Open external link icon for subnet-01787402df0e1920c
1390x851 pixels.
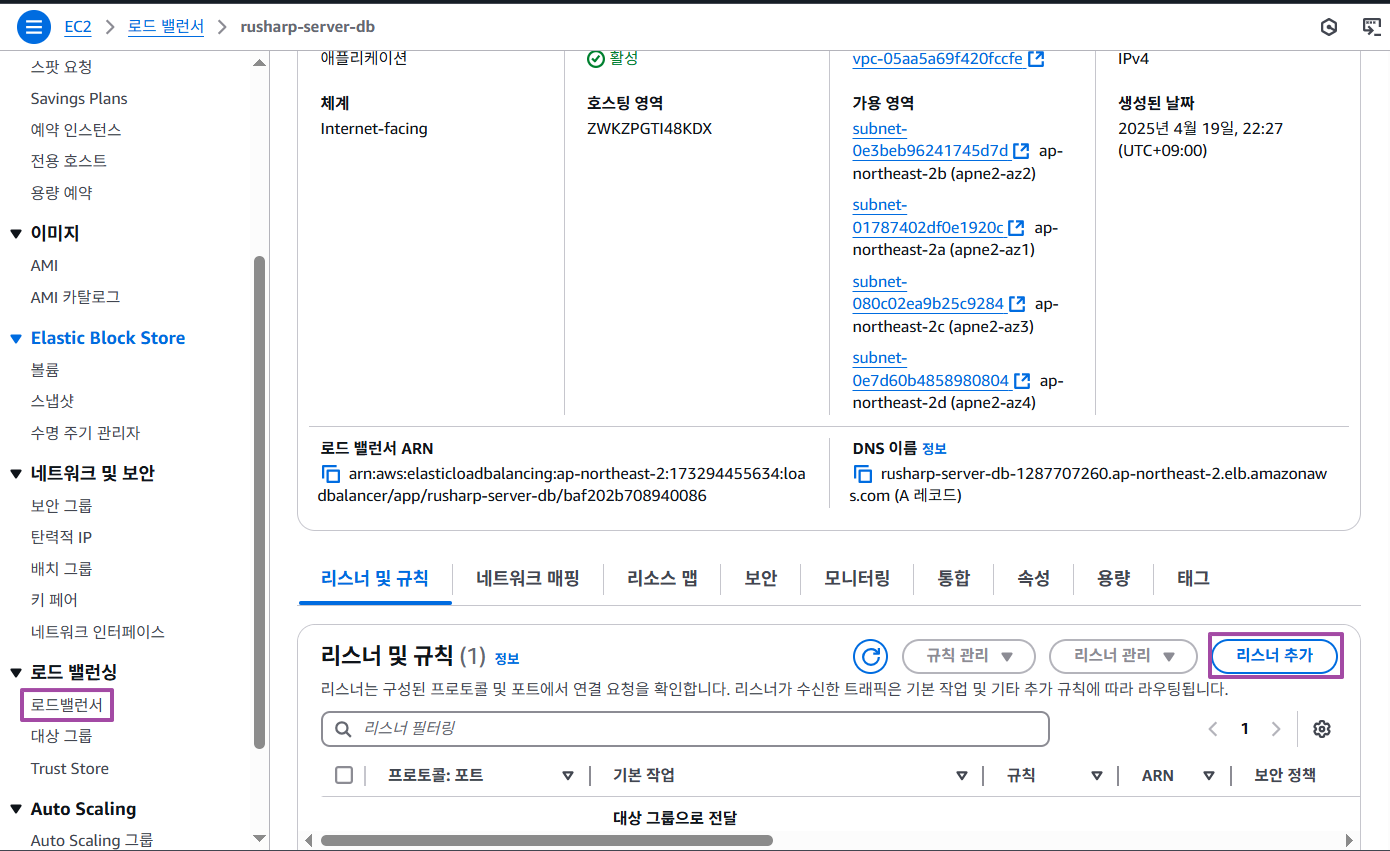(x=1016, y=228)
